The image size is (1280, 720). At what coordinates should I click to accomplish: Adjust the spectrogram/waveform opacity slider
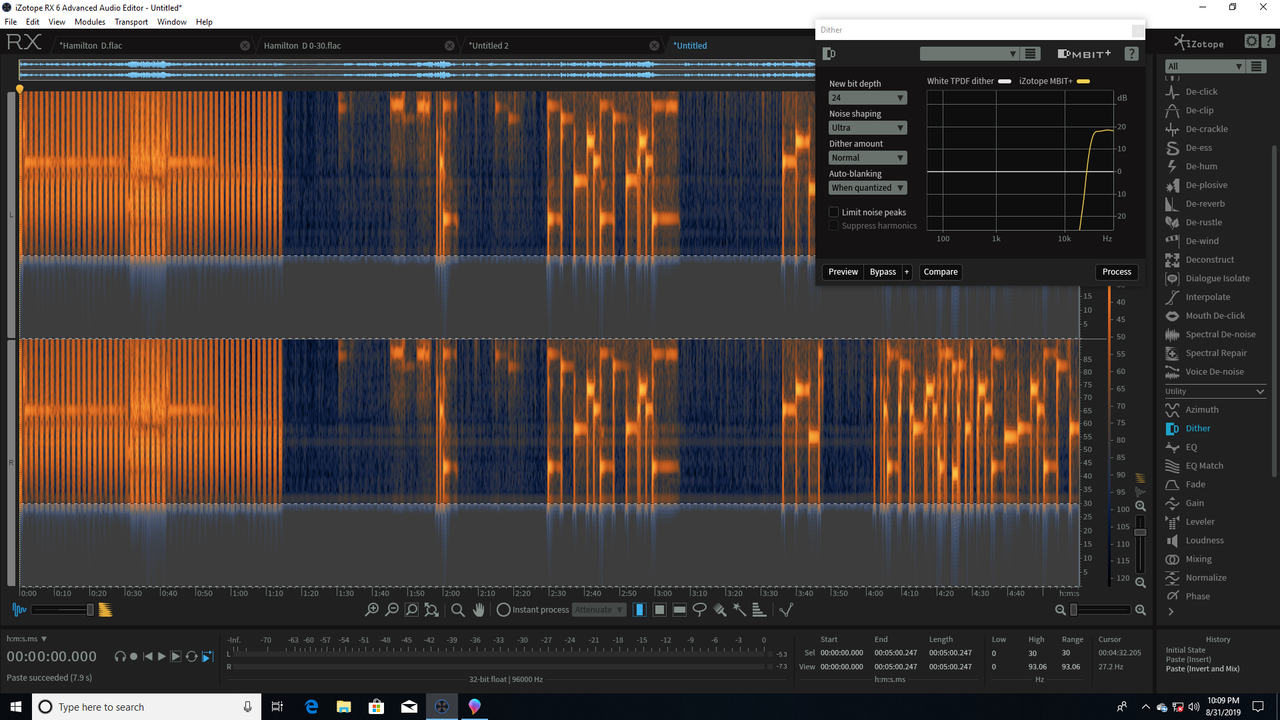(62, 610)
